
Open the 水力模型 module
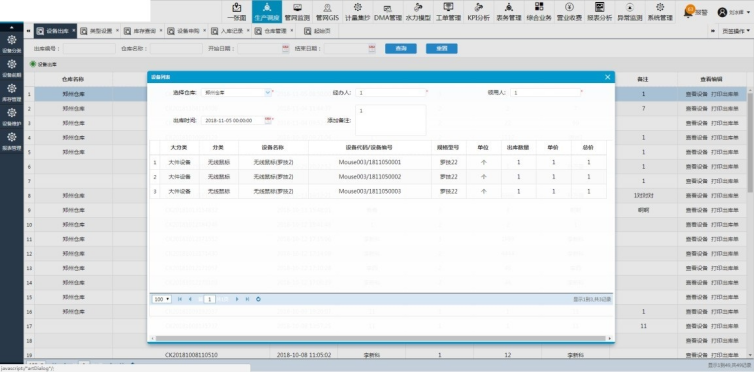click(418, 12)
